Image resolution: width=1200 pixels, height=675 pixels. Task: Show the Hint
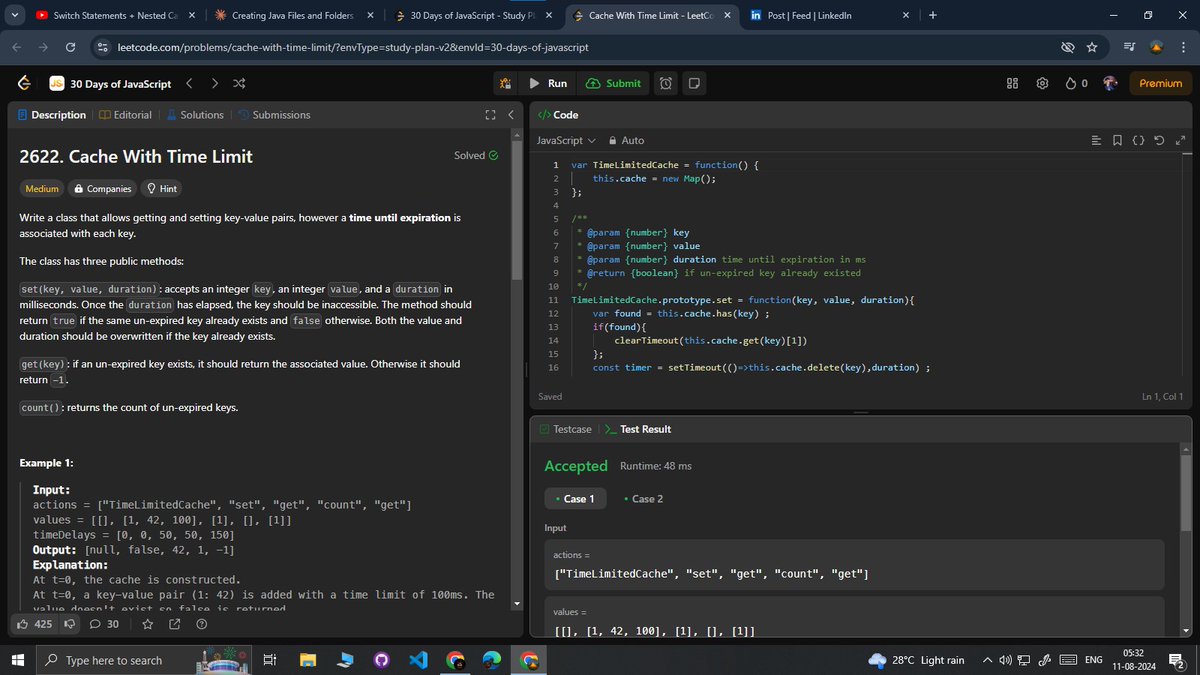point(161,188)
